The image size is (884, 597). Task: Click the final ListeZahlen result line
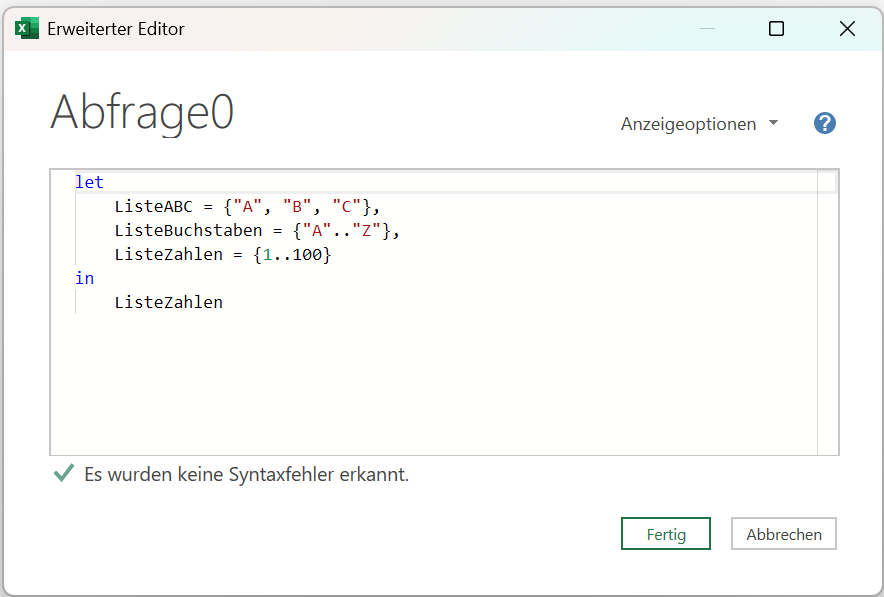(169, 302)
